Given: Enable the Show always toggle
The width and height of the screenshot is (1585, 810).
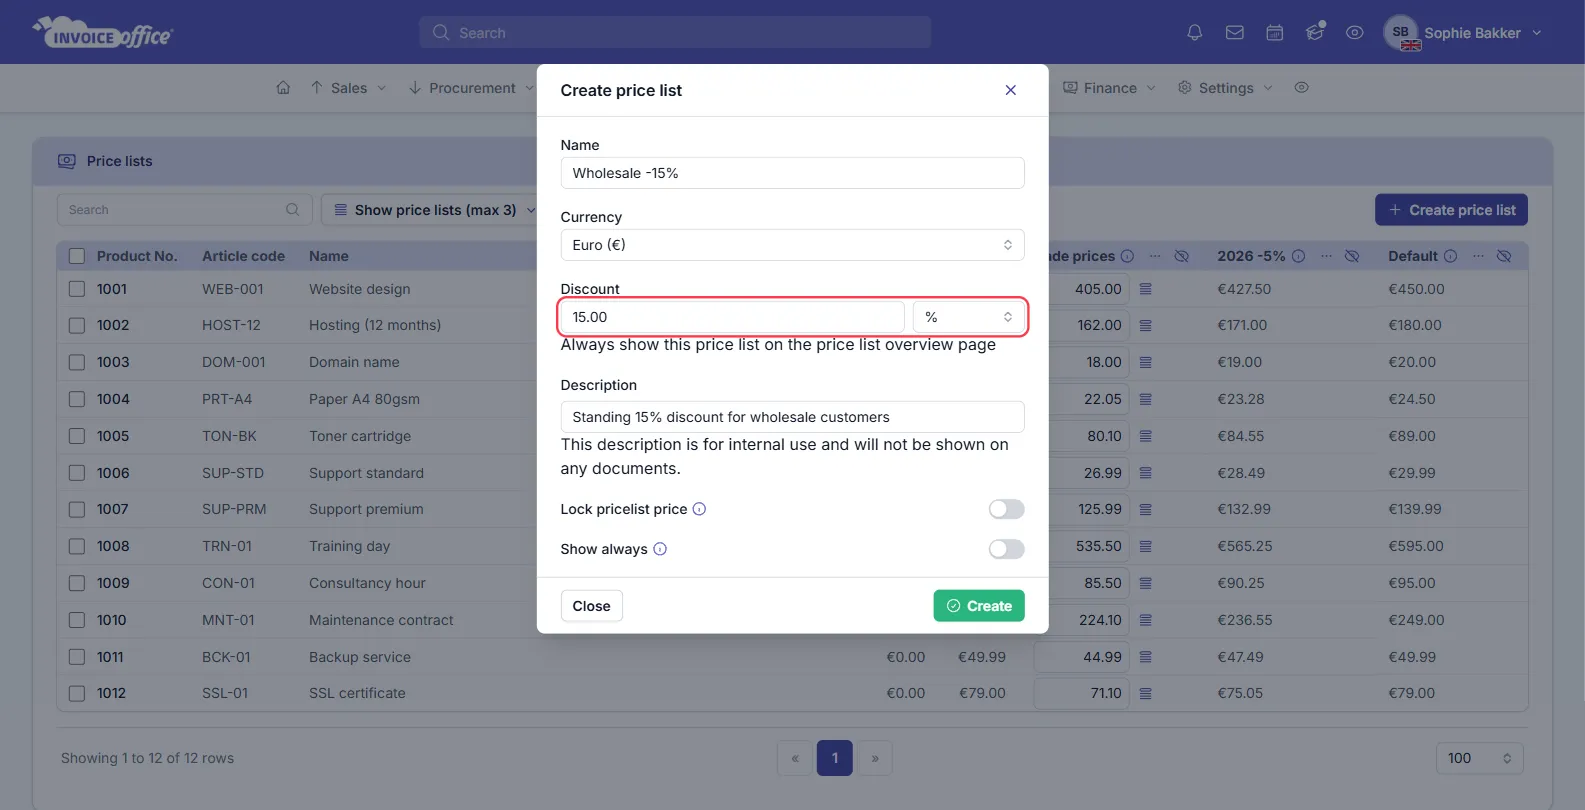Looking at the screenshot, I should tap(1006, 549).
